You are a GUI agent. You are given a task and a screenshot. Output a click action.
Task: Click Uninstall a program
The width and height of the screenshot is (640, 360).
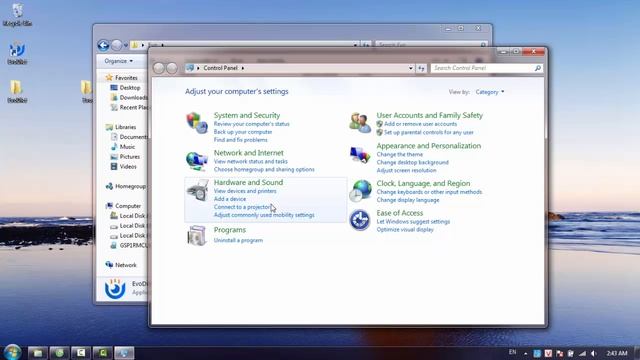(238, 240)
